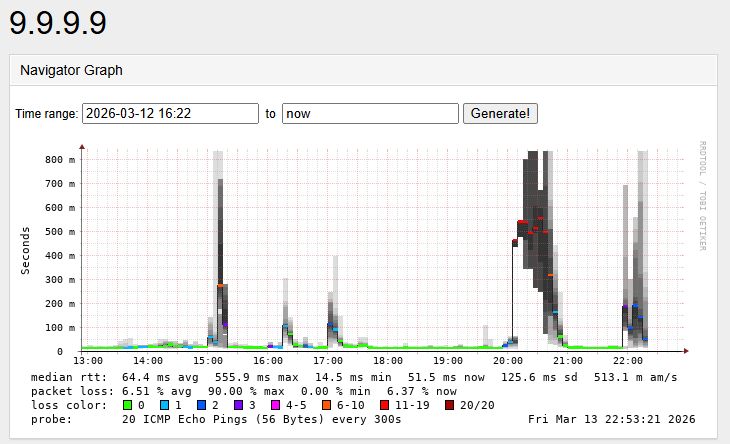
Task: Click the 100 m y-axis value
Action: pyautogui.click(x=60, y=328)
